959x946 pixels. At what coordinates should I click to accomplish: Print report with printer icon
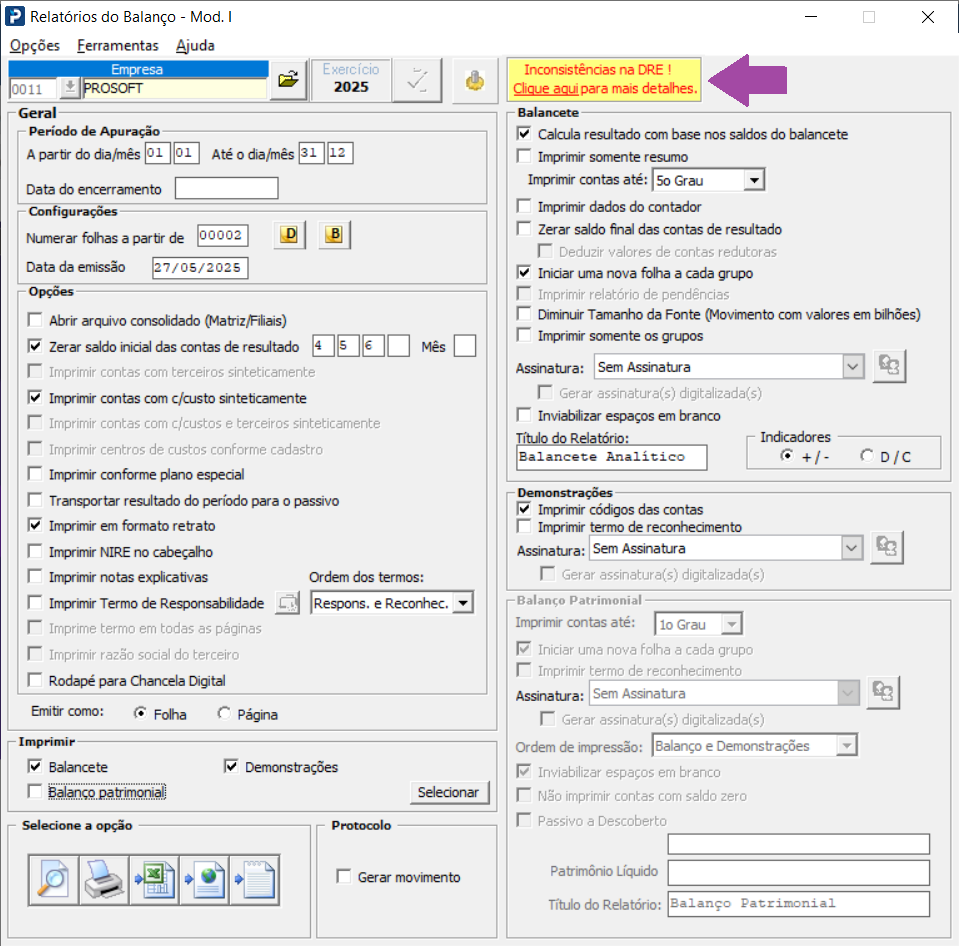tap(103, 880)
